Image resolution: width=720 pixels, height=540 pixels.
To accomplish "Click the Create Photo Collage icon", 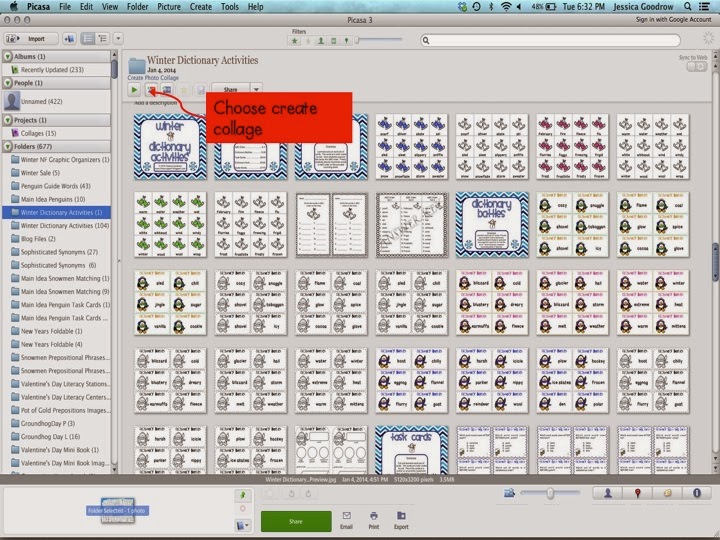I will 151,90.
